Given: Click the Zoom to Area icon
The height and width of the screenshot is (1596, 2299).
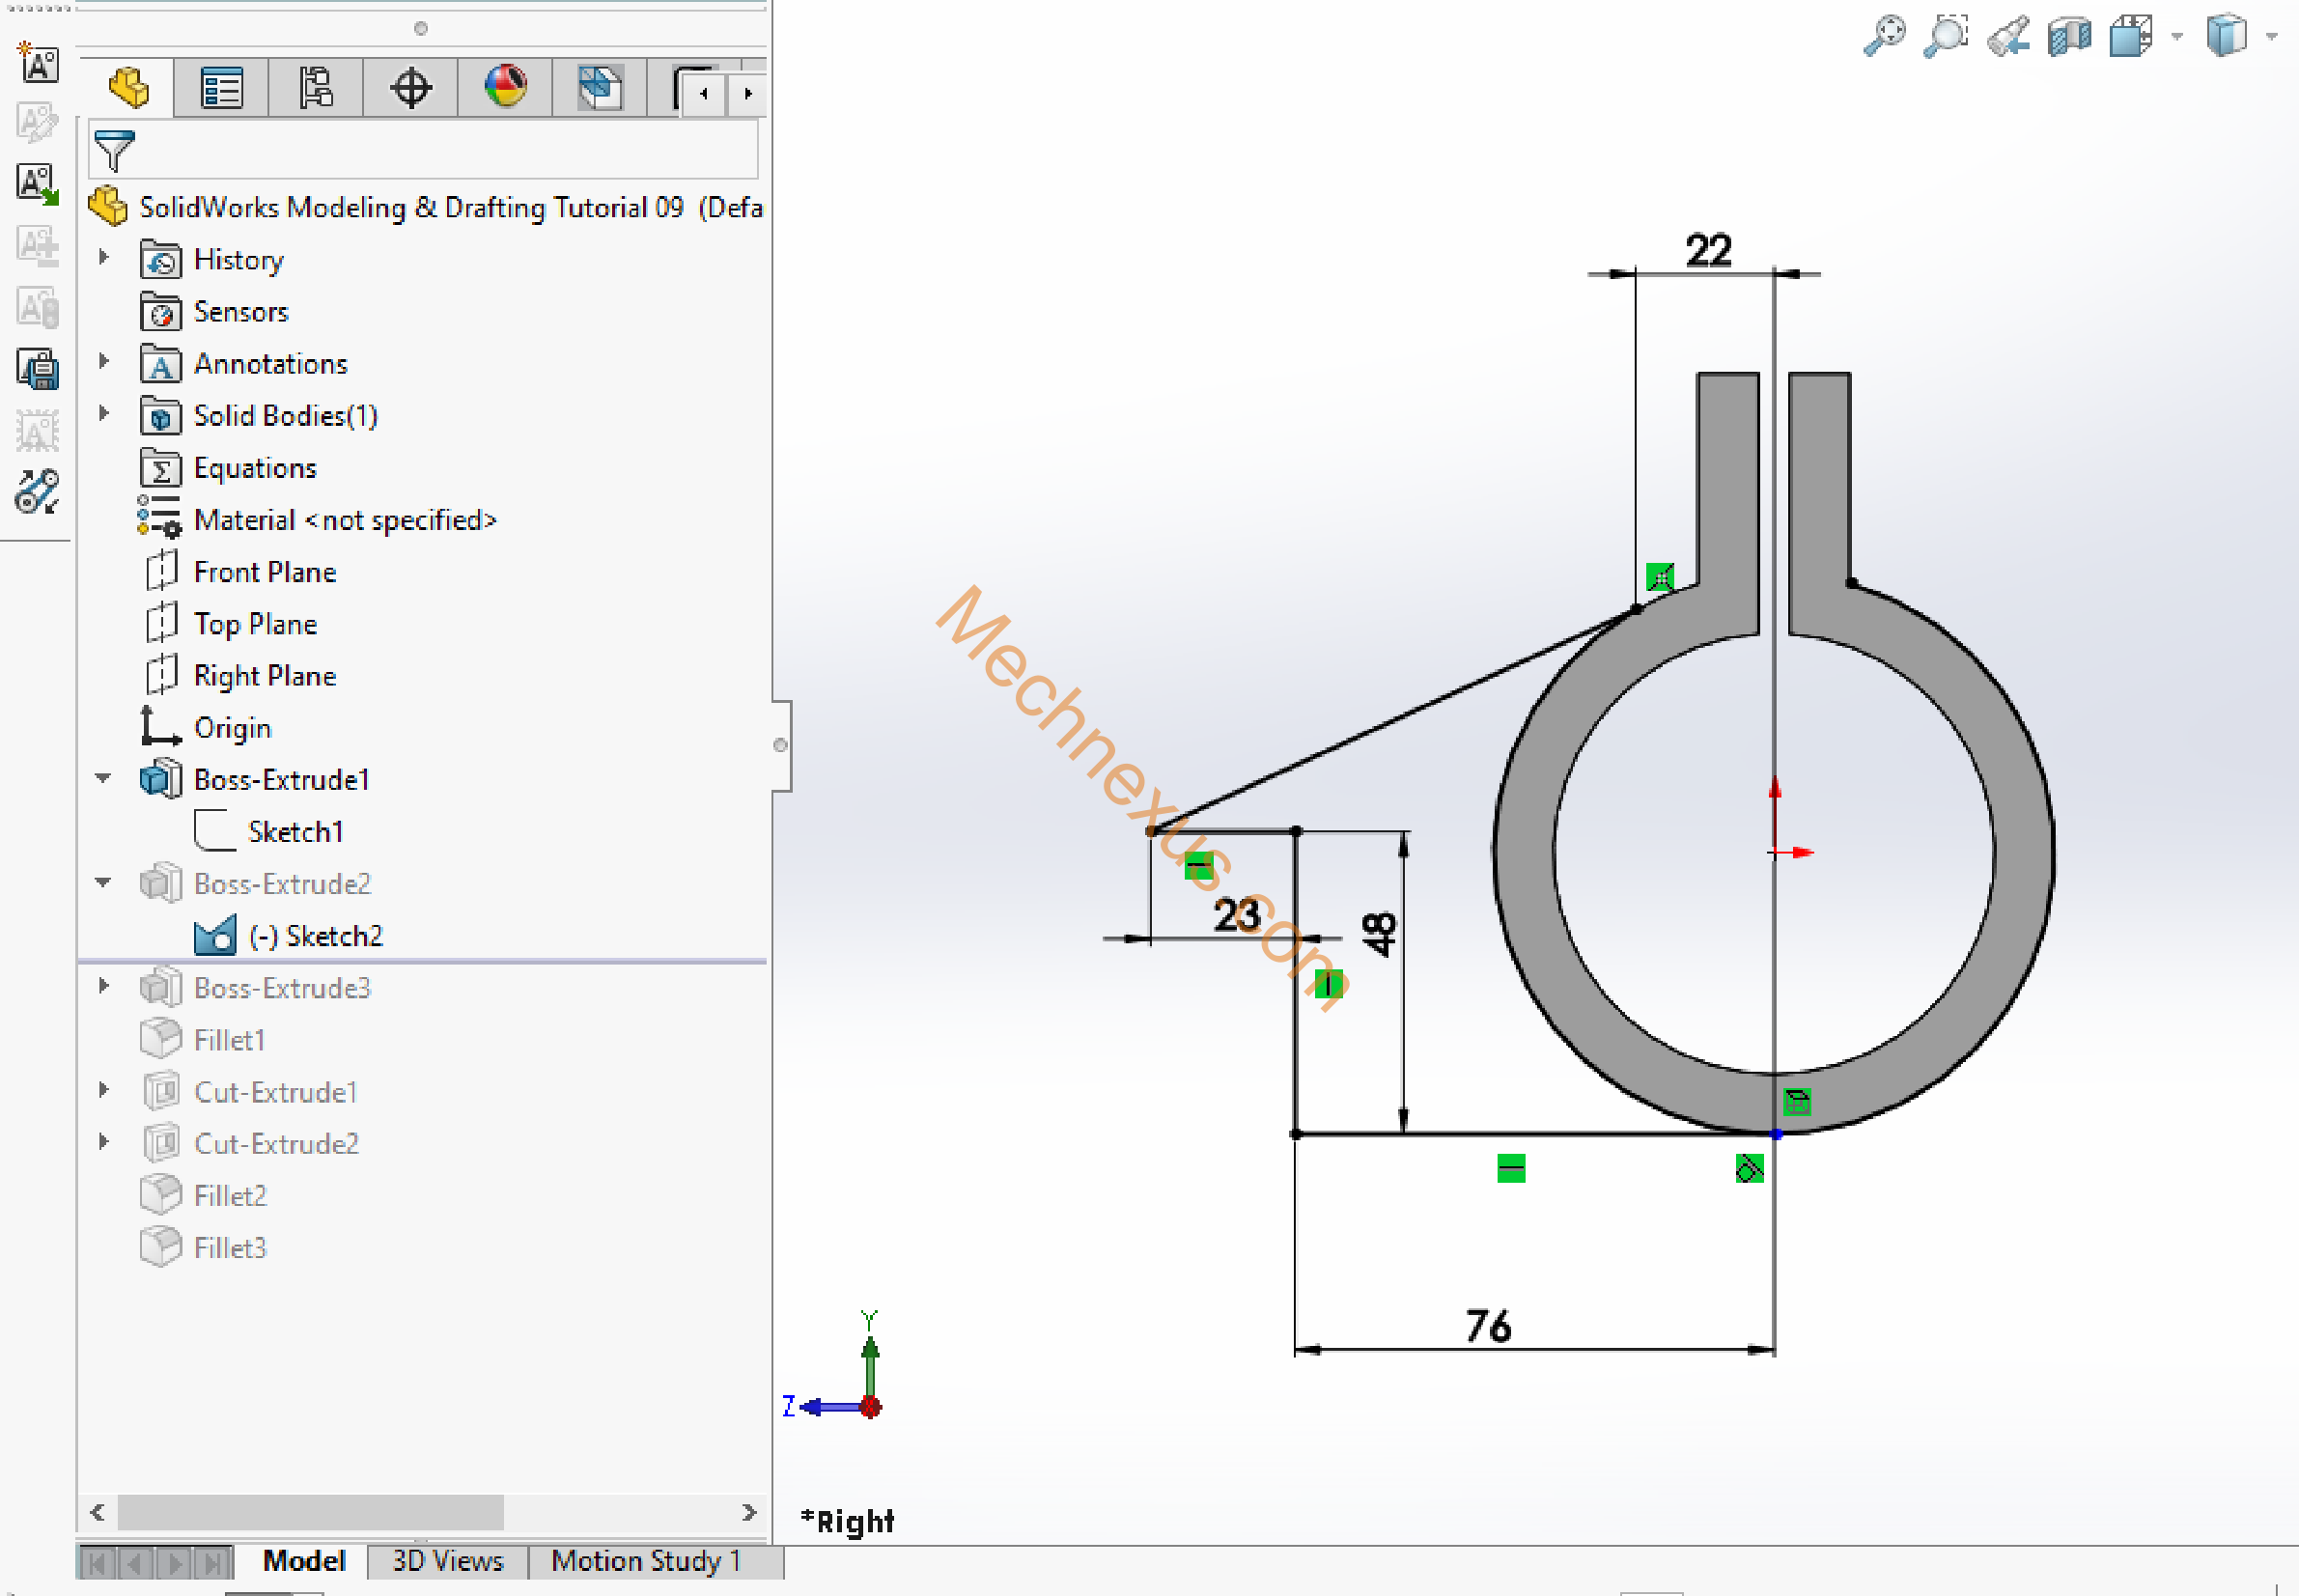Looking at the screenshot, I should 1946,36.
